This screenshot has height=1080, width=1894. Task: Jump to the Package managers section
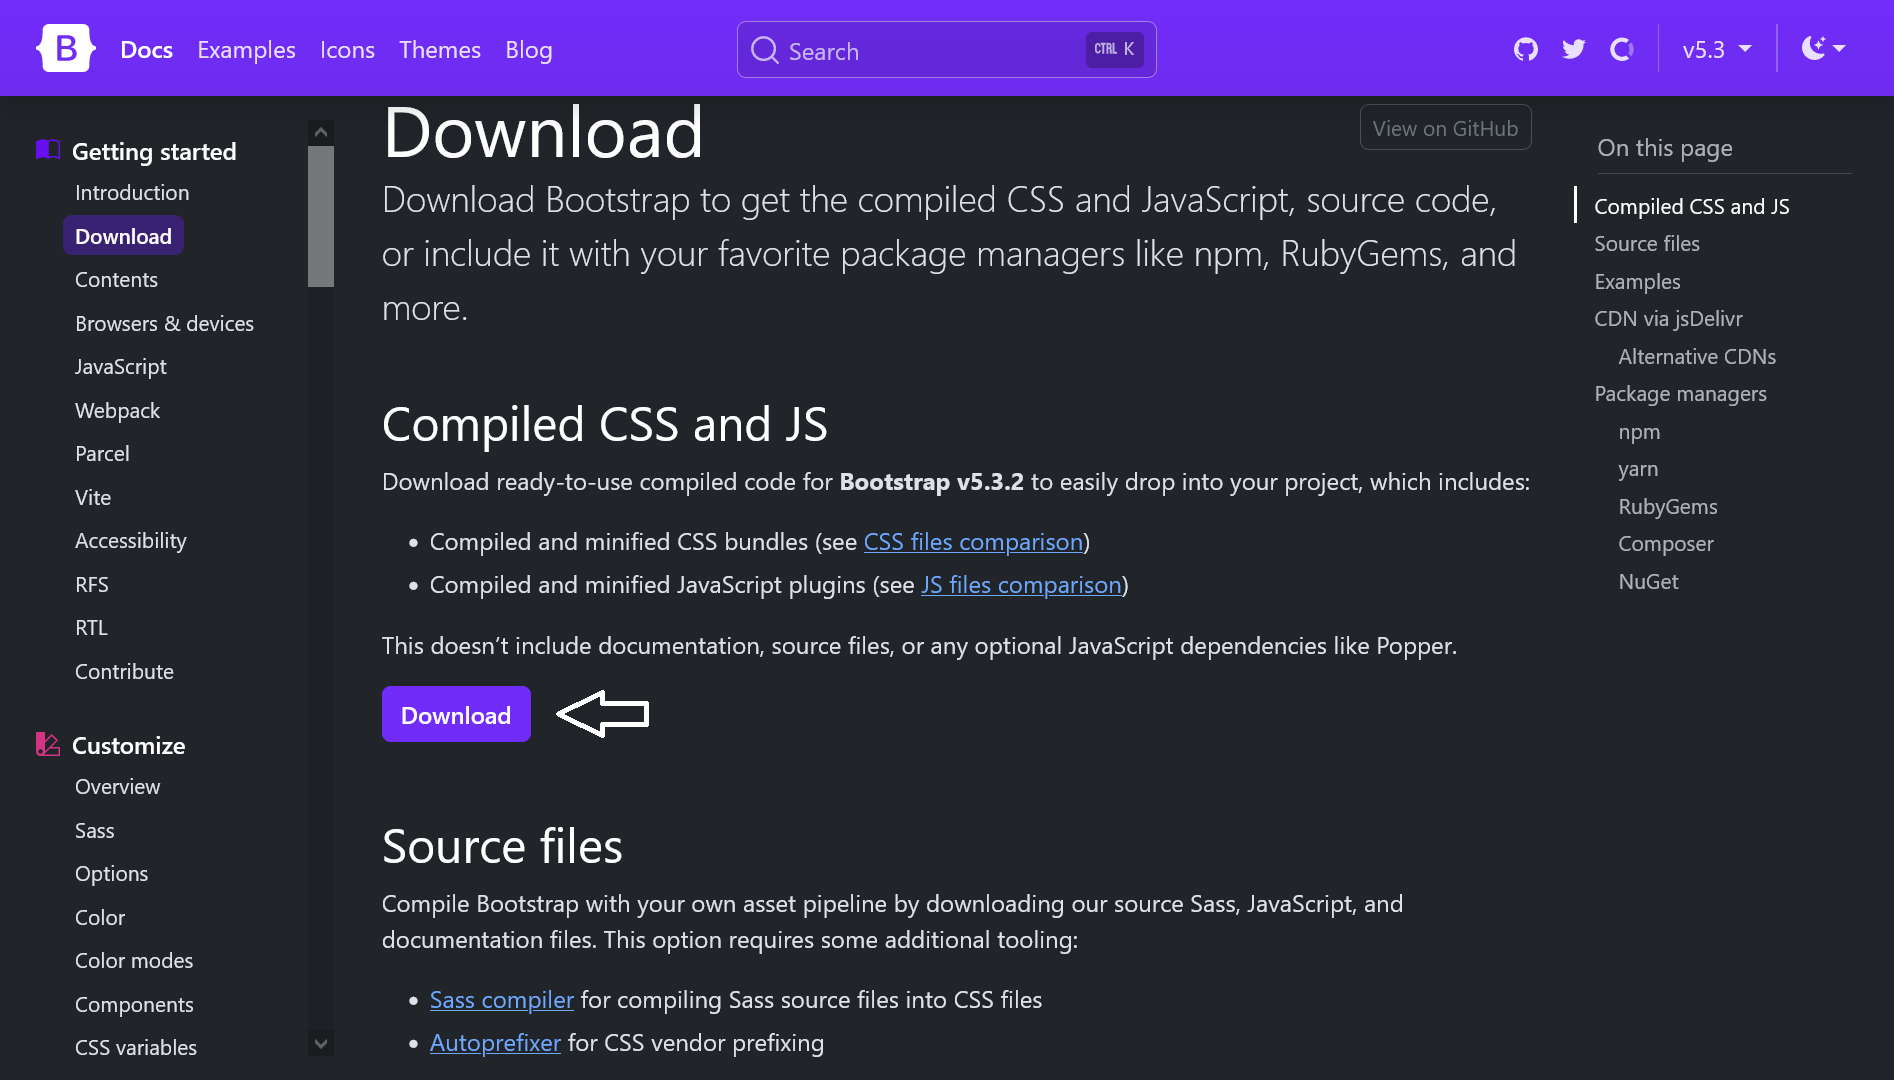click(x=1680, y=394)
